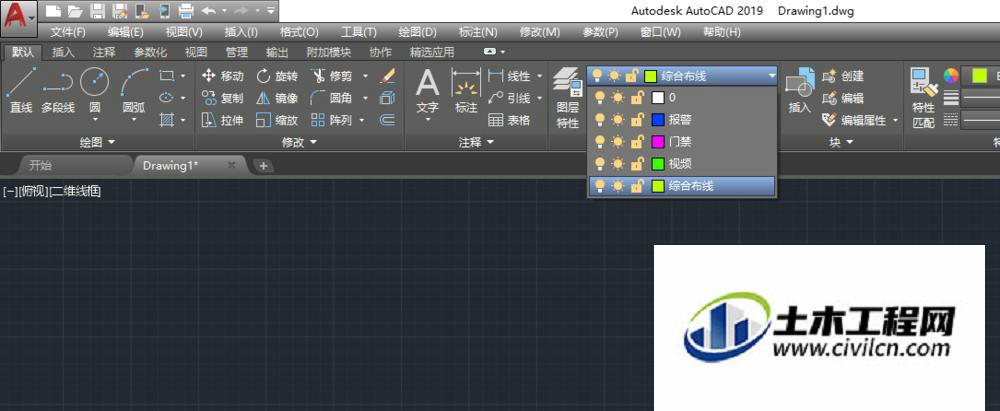
Task: Click the Rotate (旋转) tool
Action: tap(277, 77)
